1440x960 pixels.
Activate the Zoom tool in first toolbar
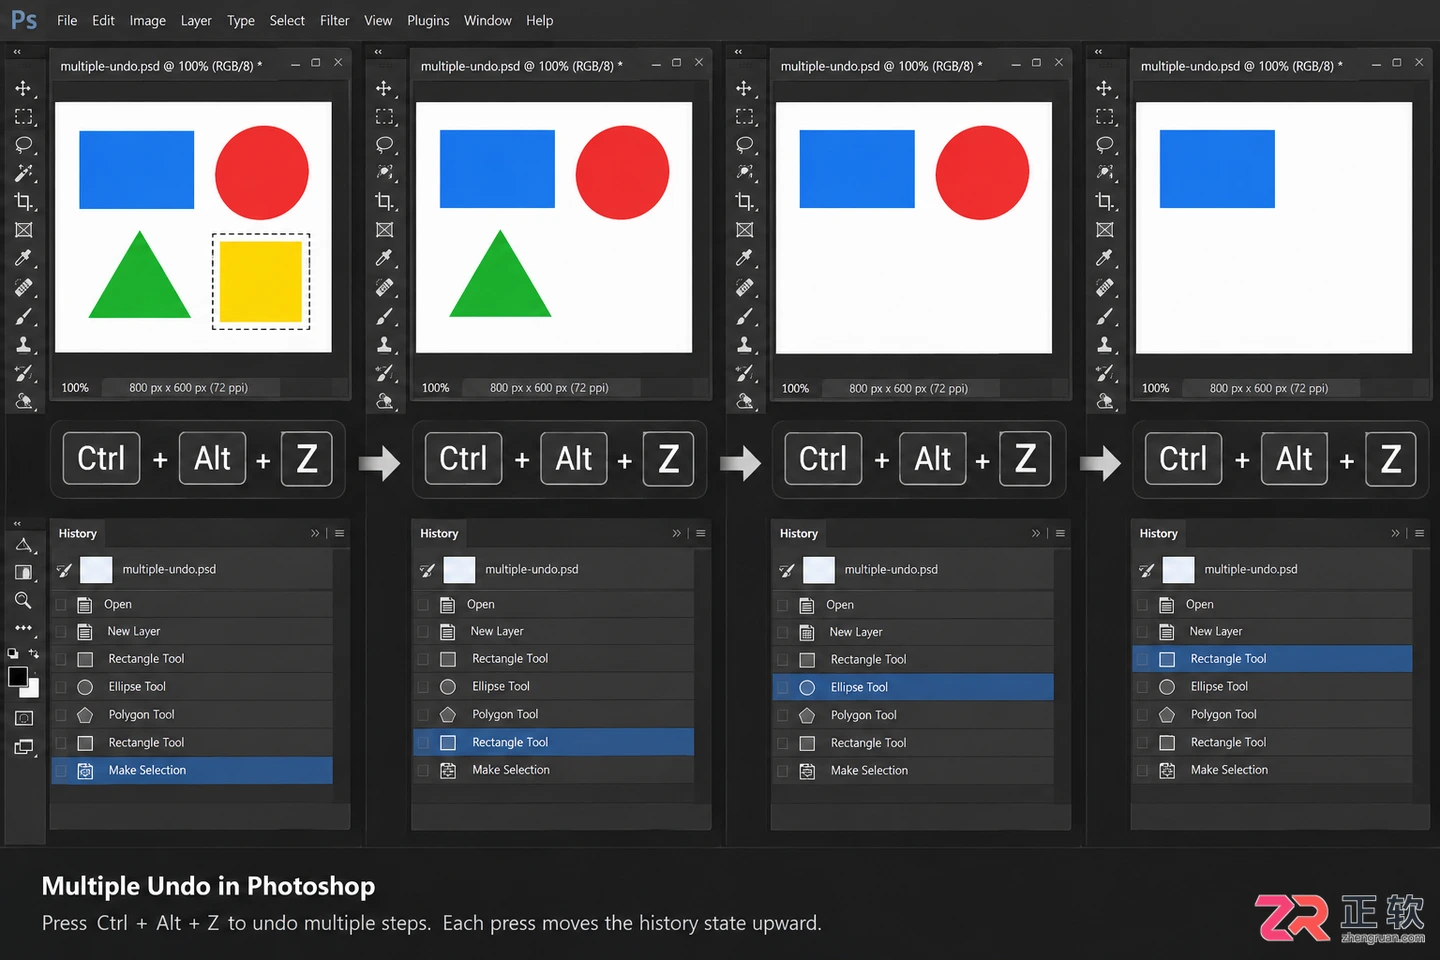pyautogui.click(x=23, y=600)
